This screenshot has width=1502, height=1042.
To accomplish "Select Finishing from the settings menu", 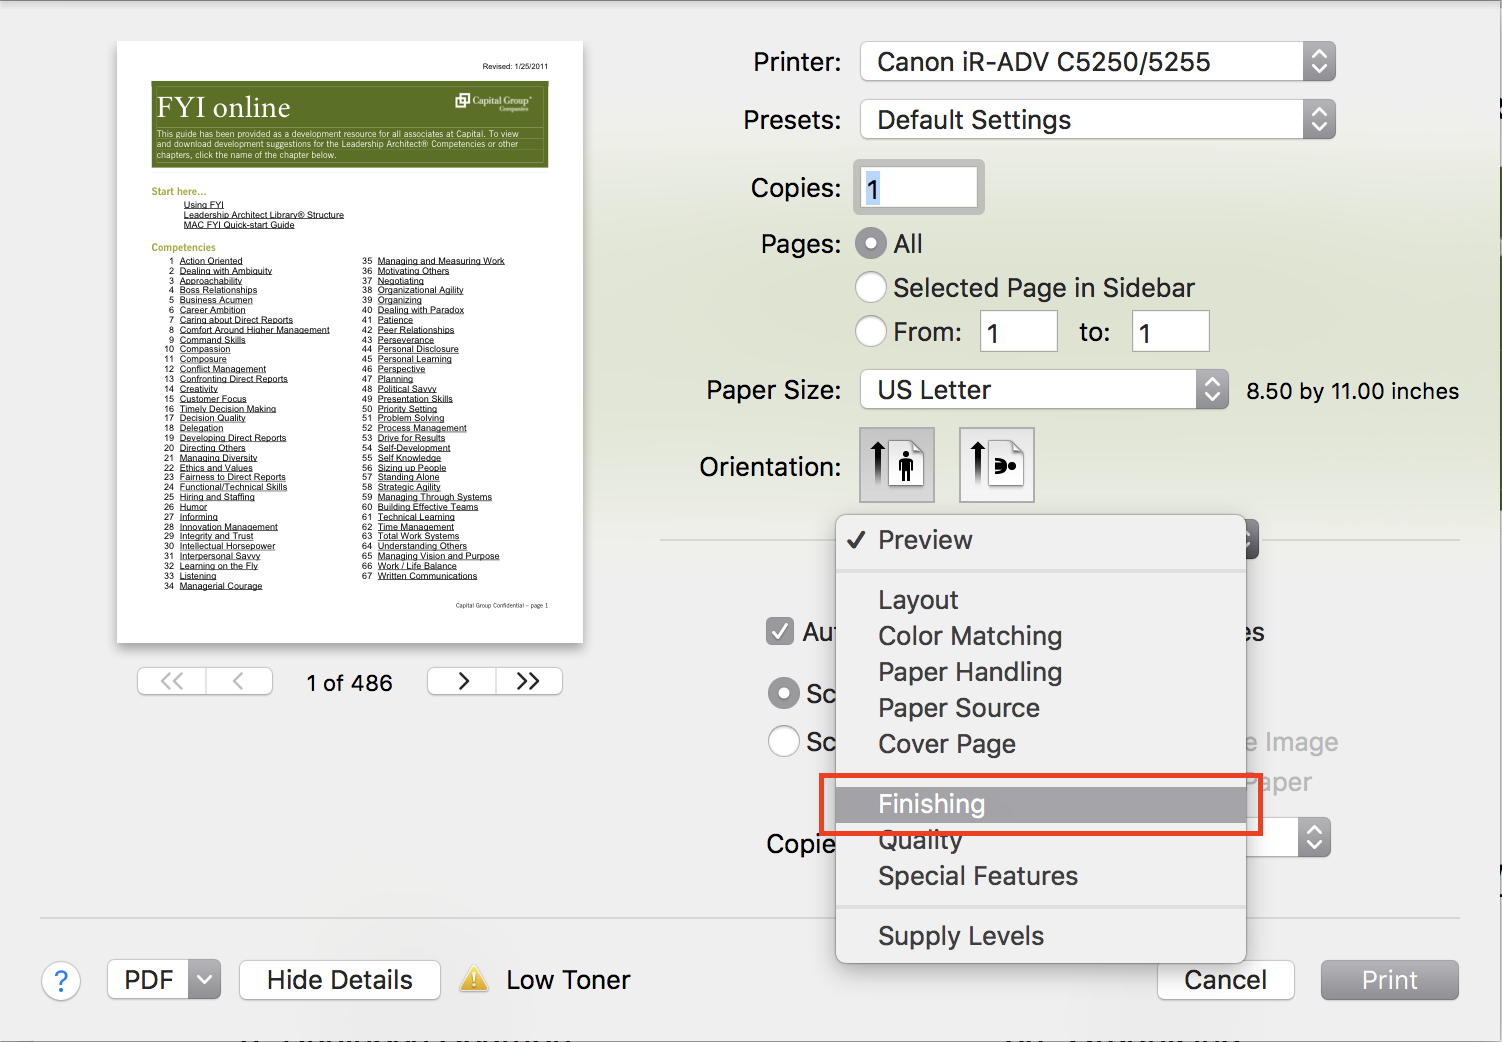I will 931,803.
